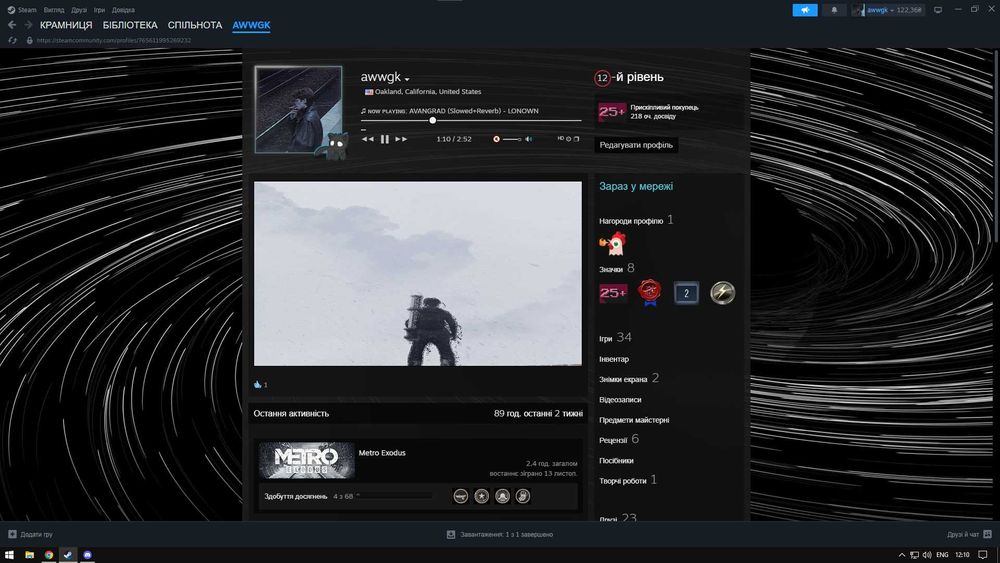Click the star achievement icon
The height and width of the screenshot is (563, 1000).
coord(482,496)
